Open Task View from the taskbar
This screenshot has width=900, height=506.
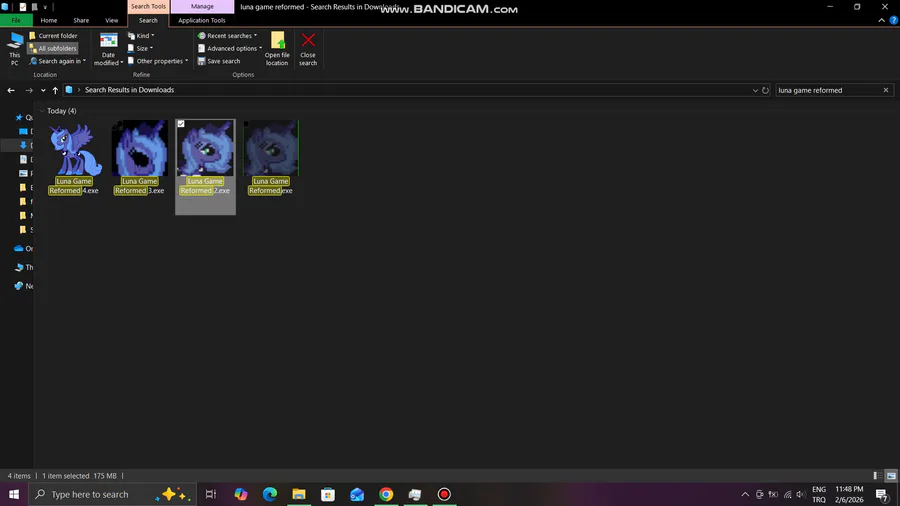coord(211,494)
